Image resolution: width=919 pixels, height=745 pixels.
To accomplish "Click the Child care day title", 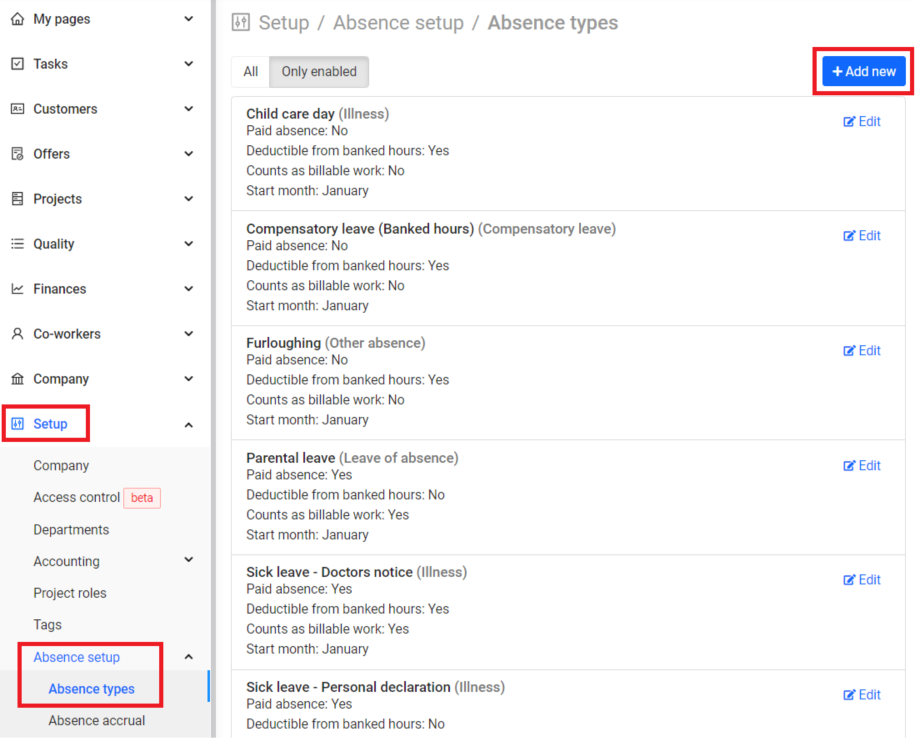I will click(x=290, y=114).
